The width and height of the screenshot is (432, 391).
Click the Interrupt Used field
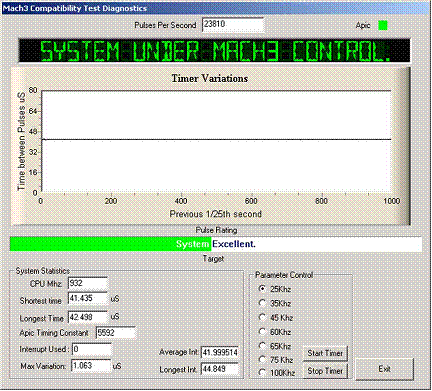(x=91, y=349)
